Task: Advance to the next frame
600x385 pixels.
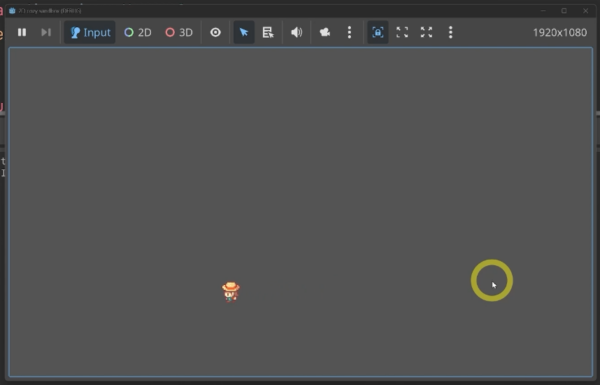Action: pyautogui.click(x=46, y=33)
